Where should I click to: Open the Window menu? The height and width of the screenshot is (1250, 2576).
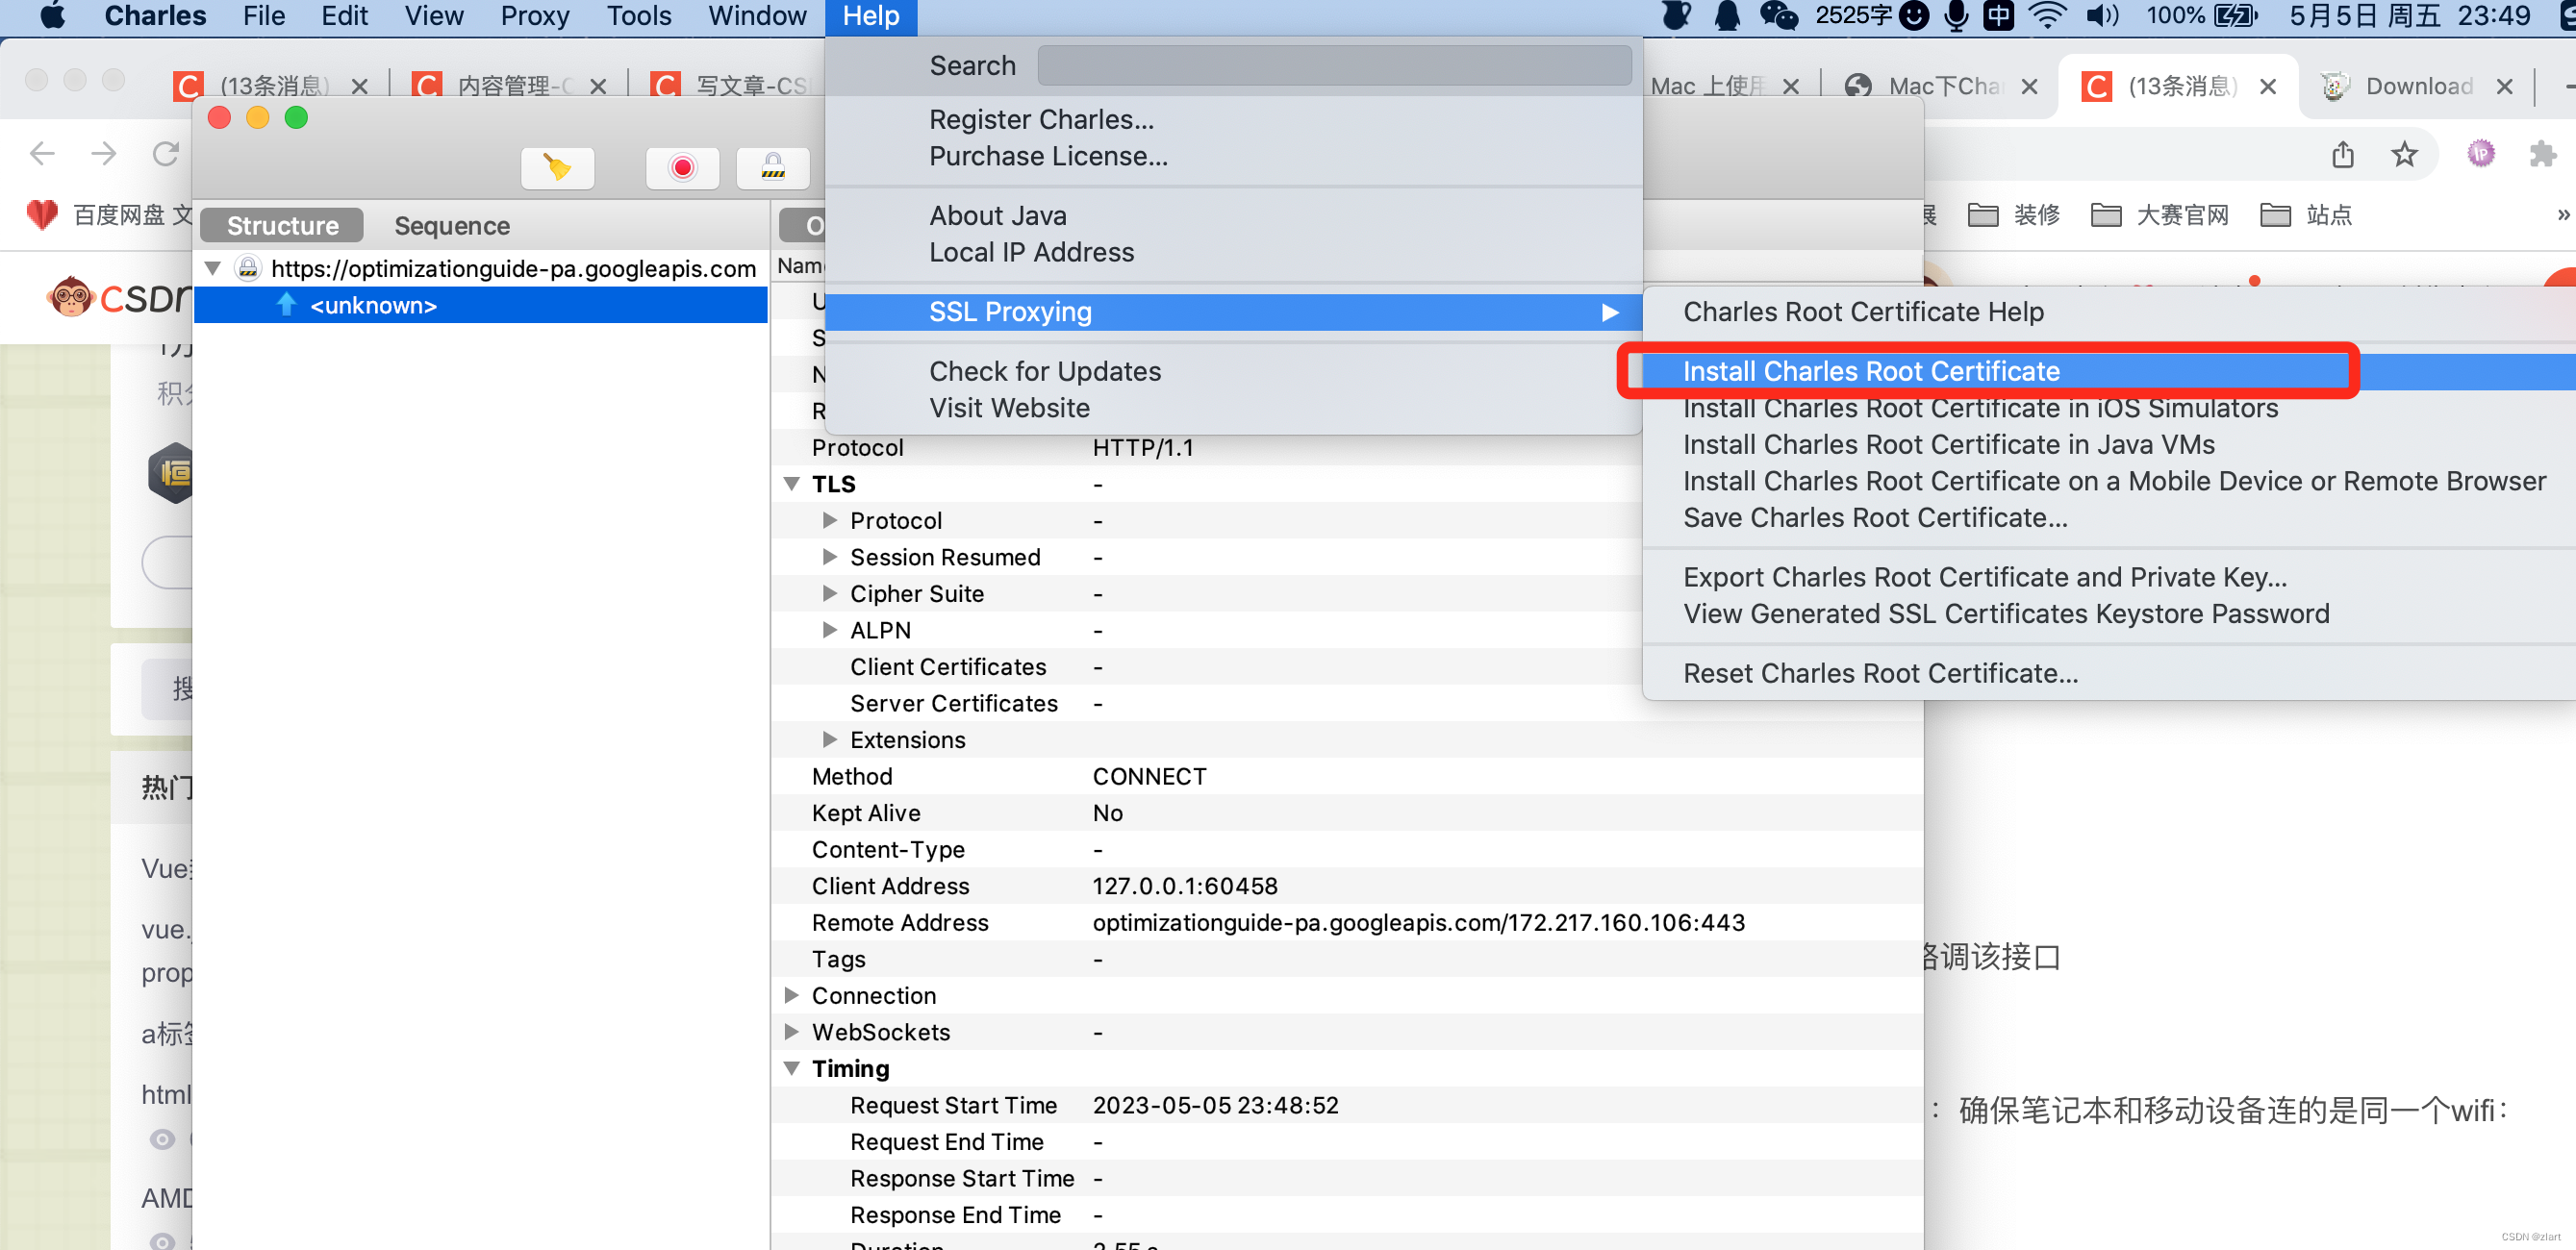click(x=757, y=16)
